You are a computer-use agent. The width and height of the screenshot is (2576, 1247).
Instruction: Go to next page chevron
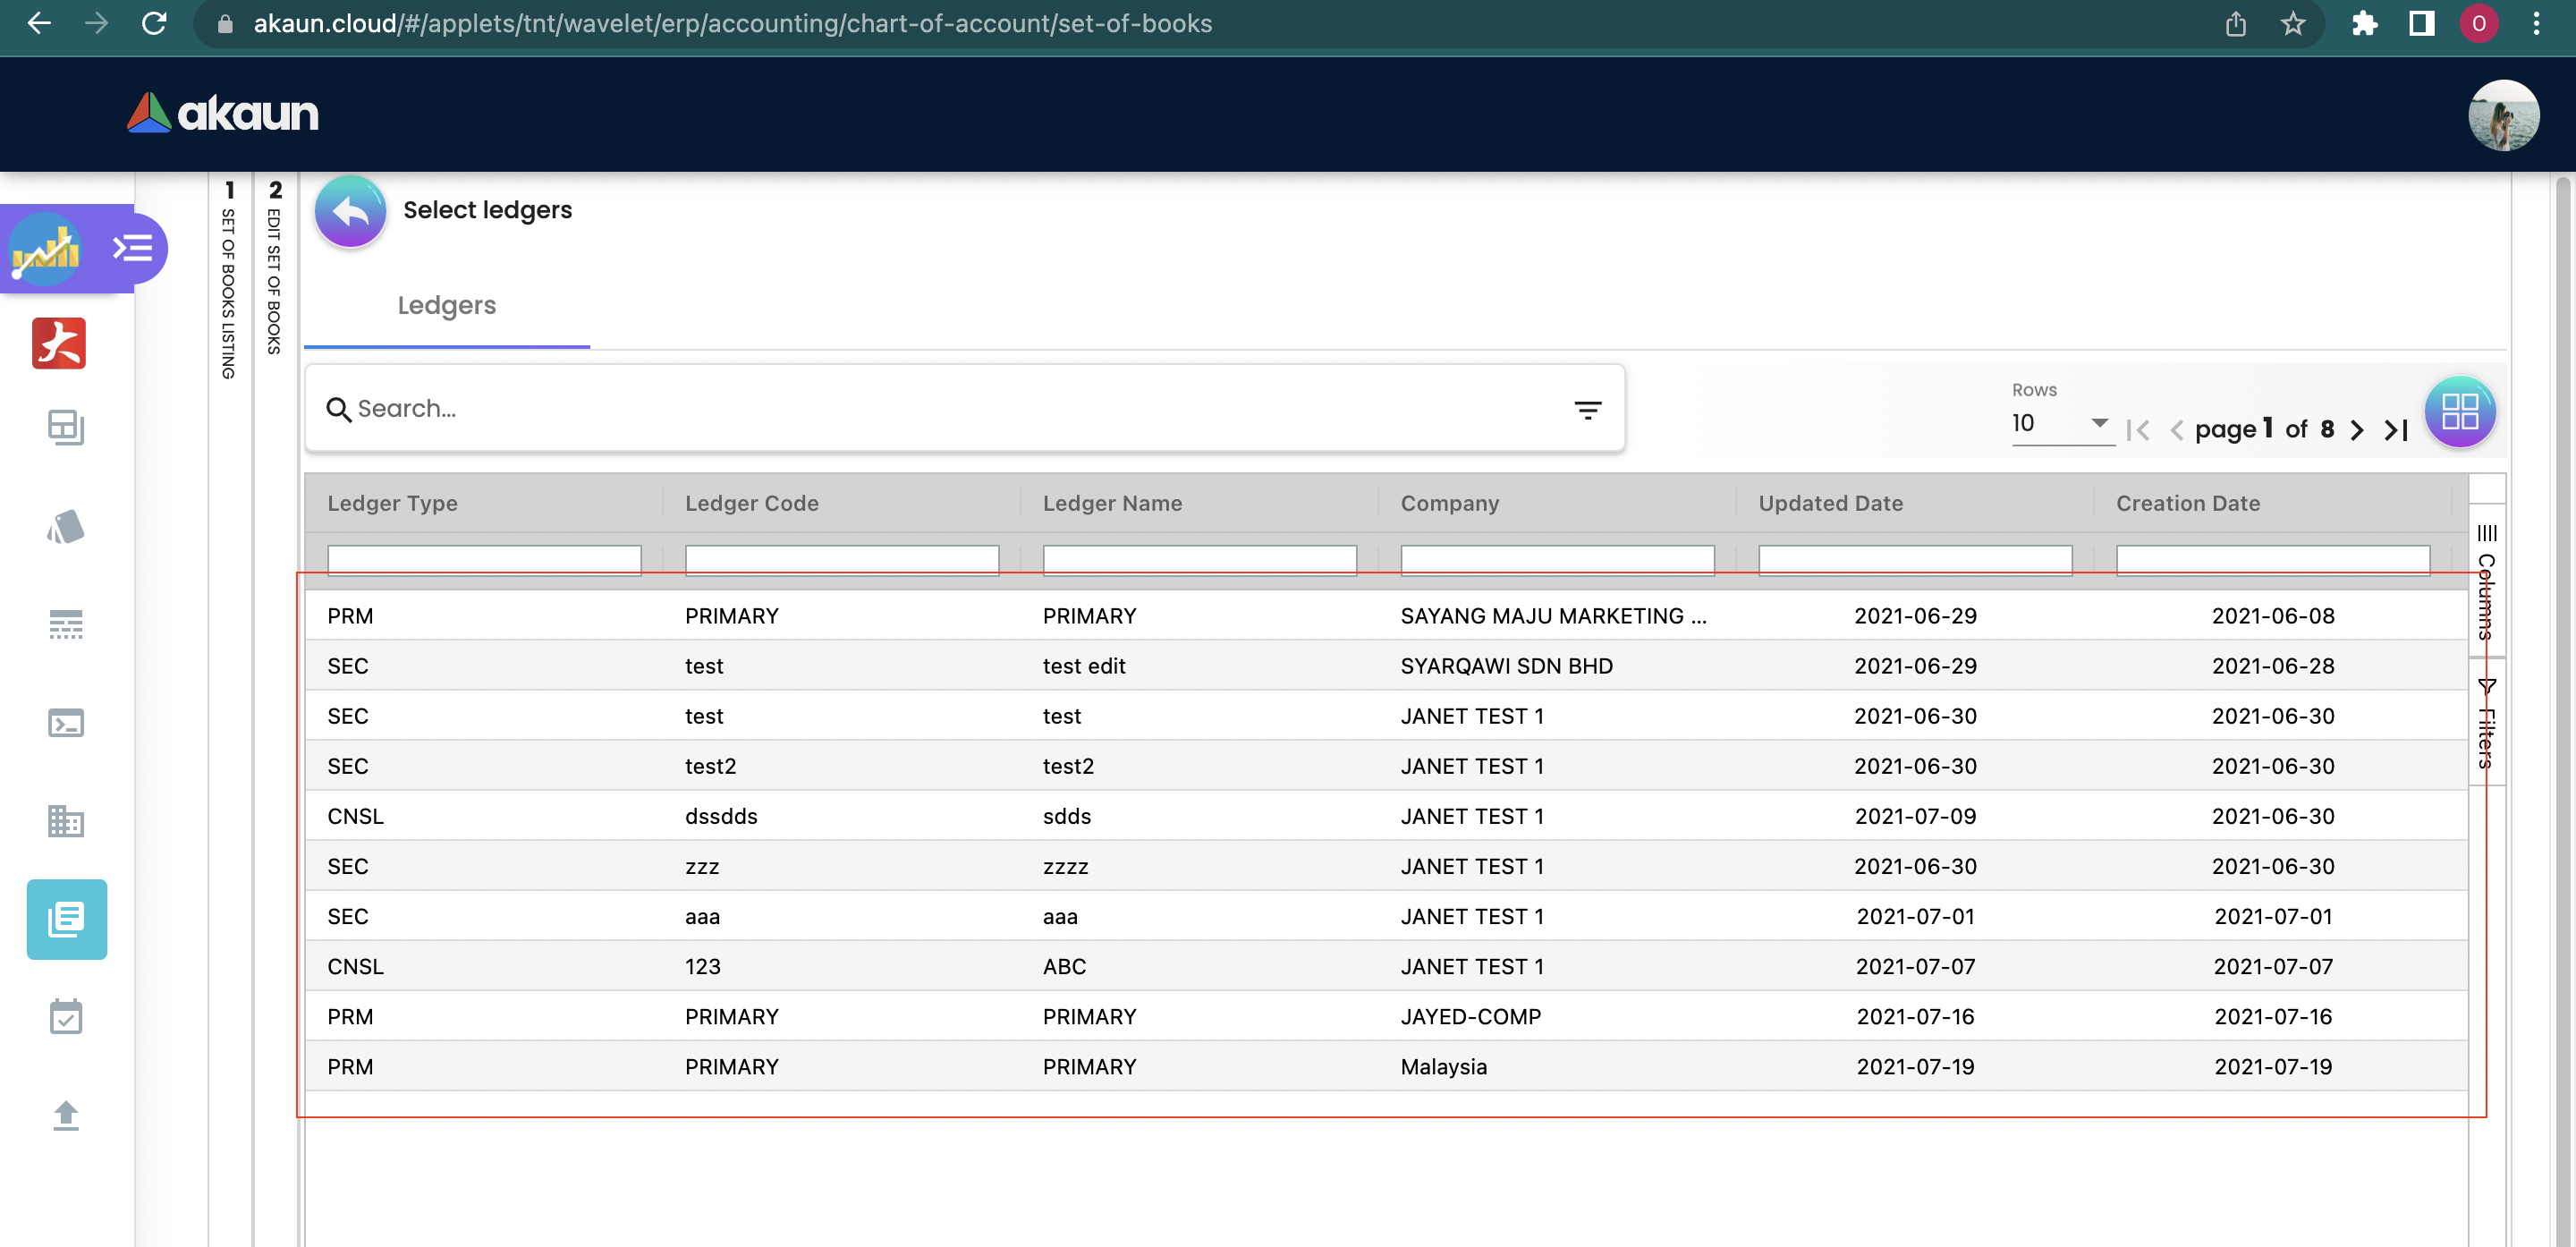pos(2357,430)
